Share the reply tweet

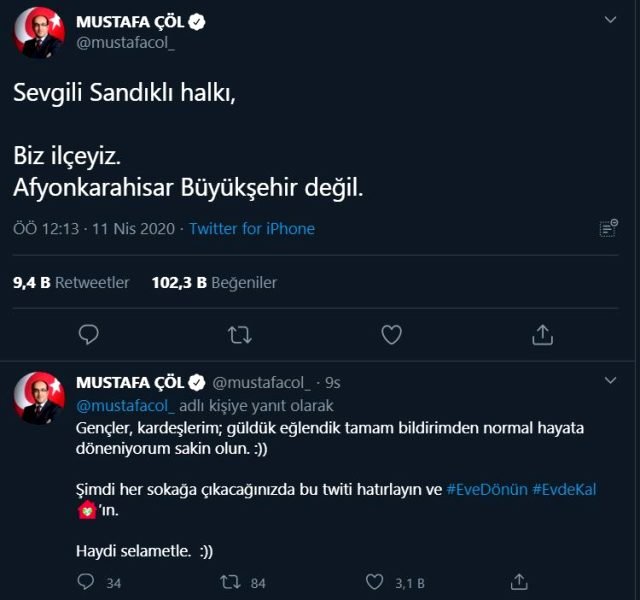(519, 581)
